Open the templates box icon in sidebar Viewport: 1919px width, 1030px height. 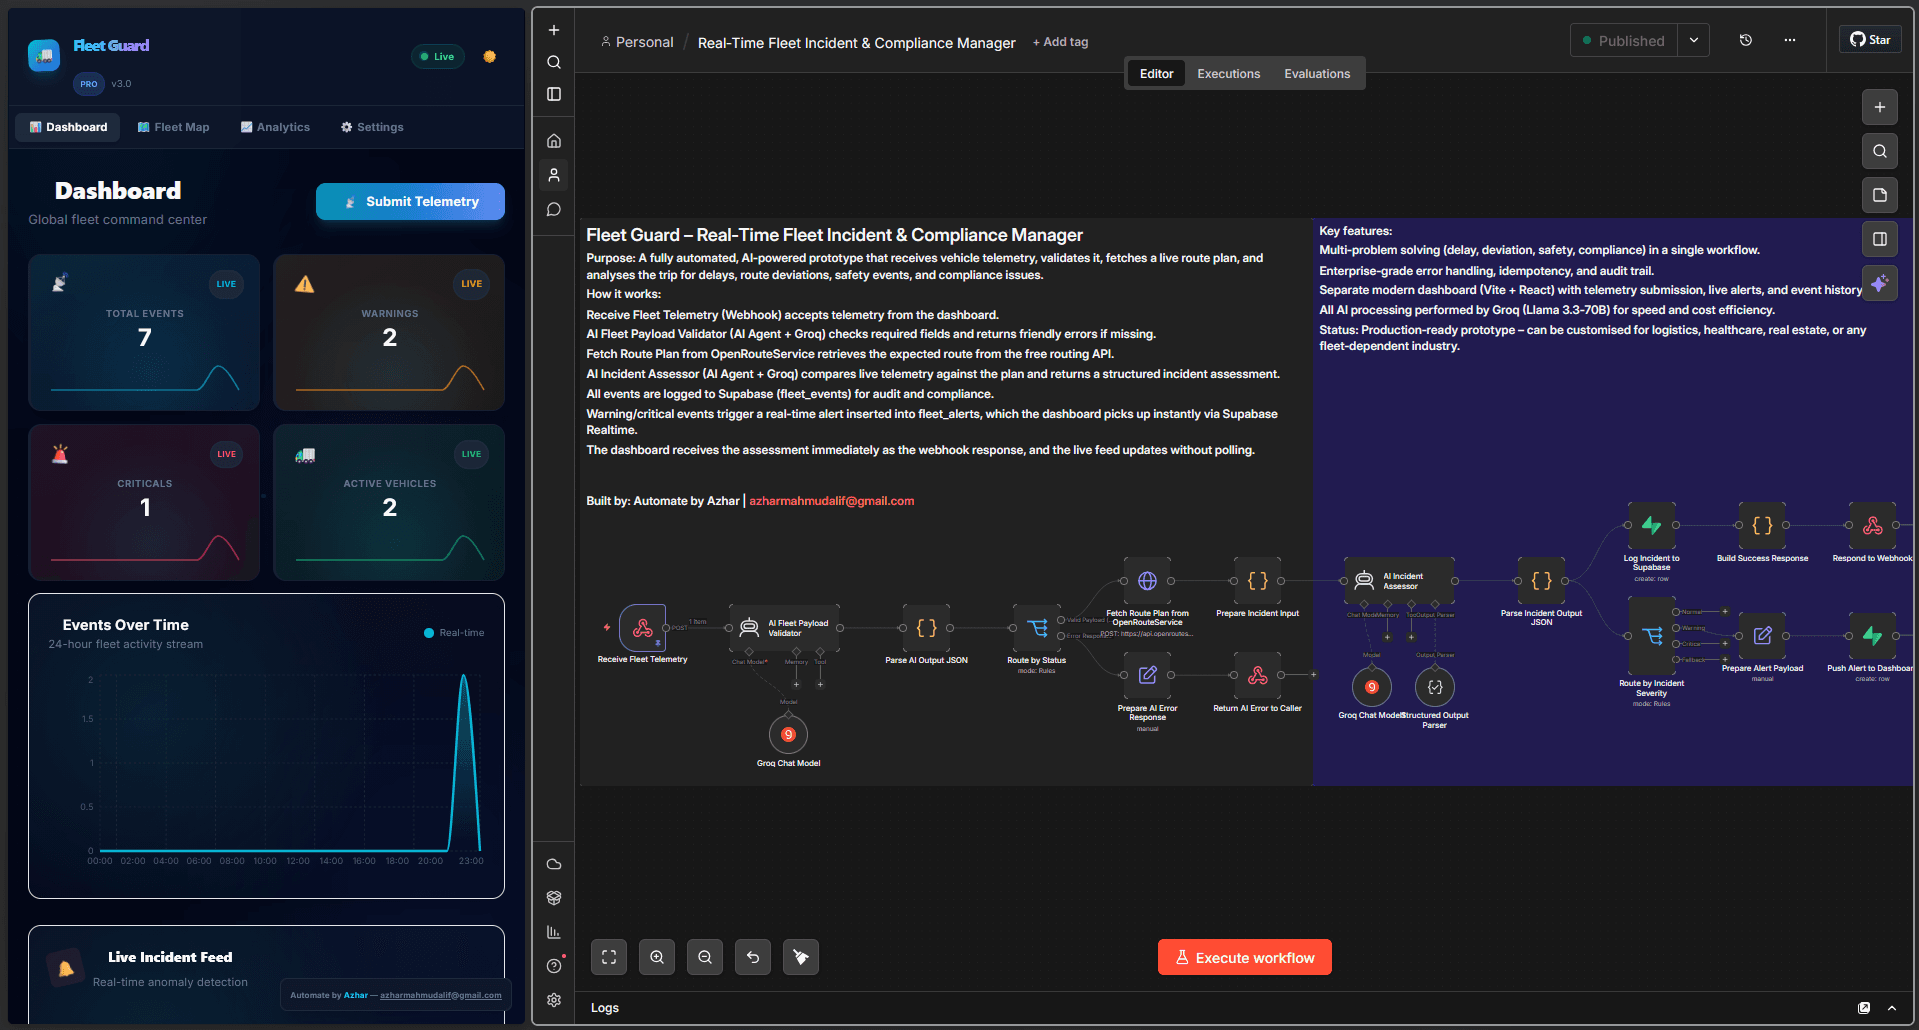click(x=554, y=898)
